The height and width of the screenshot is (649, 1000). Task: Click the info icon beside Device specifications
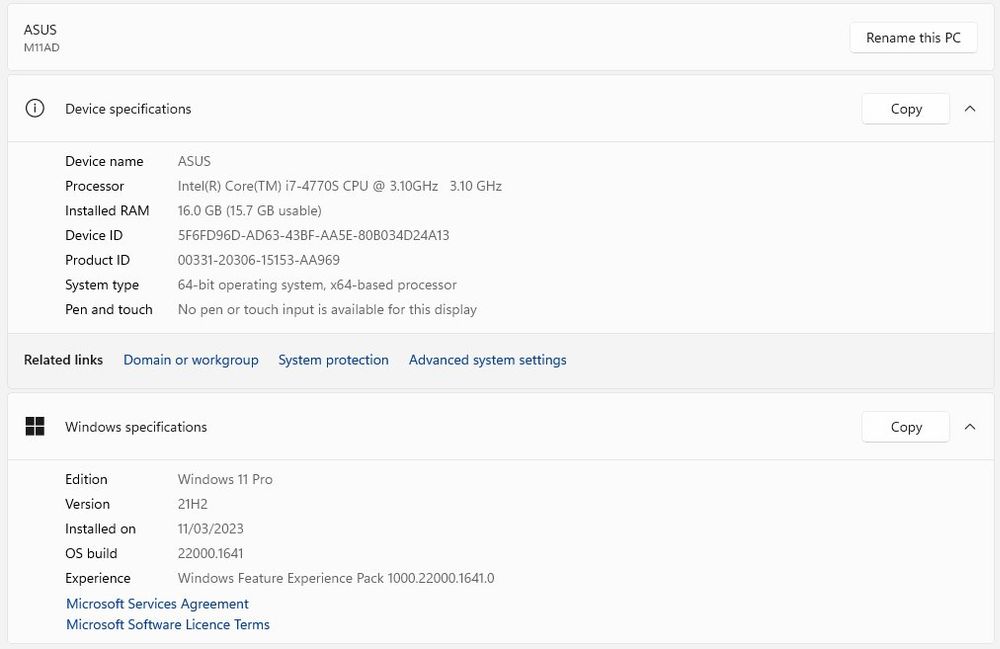[x=35, y=108]
